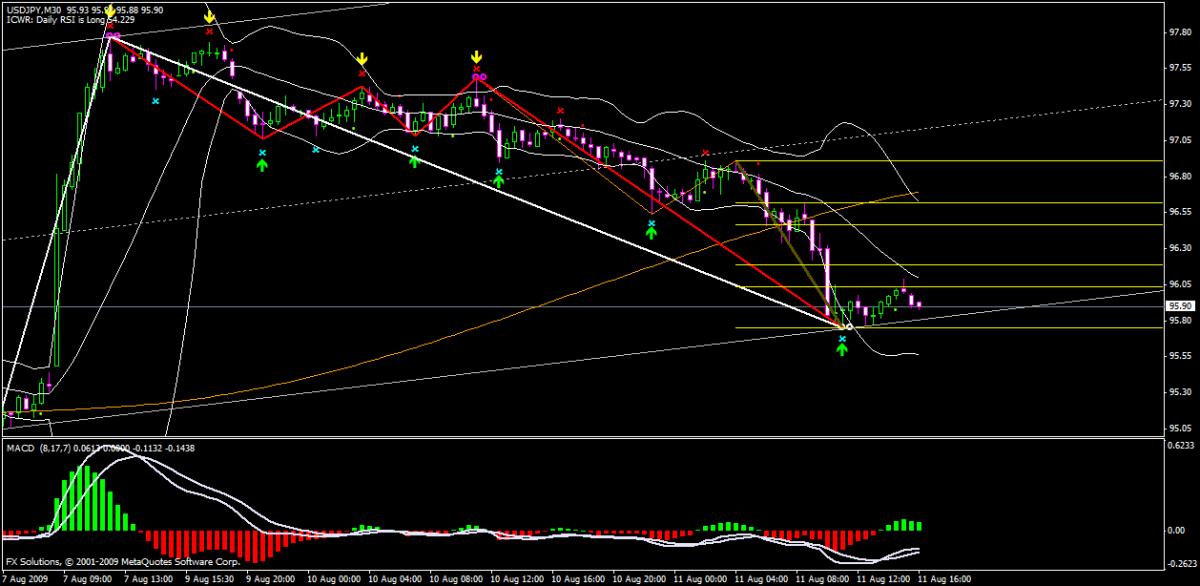Click the 95.80 price axis label
The width and height of the screenshot is (1200, 586).
point(1179,320)
